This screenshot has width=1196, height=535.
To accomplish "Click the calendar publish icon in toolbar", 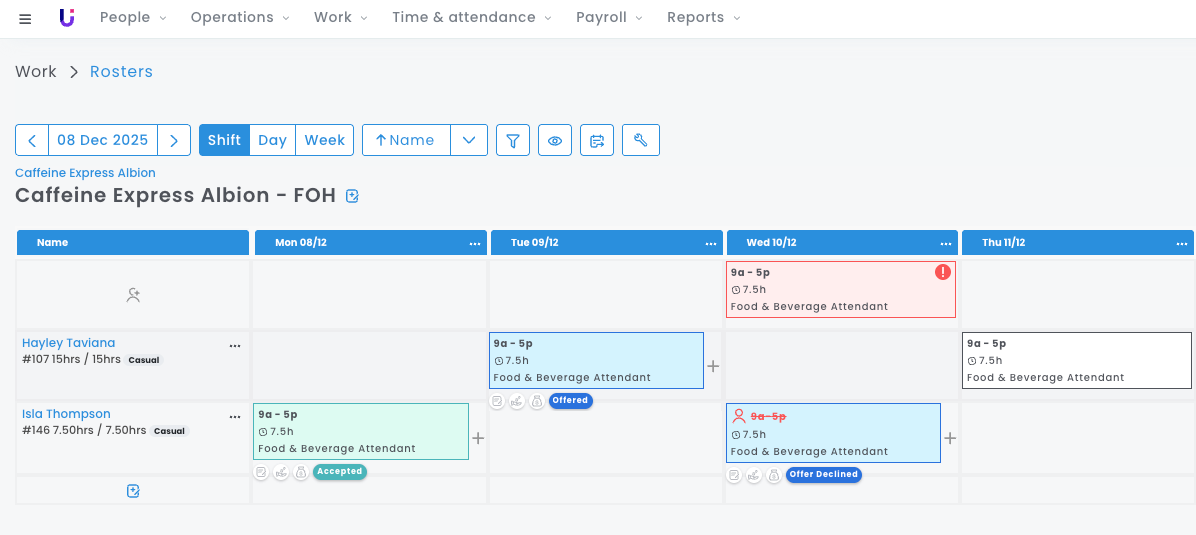I will 597,140.
